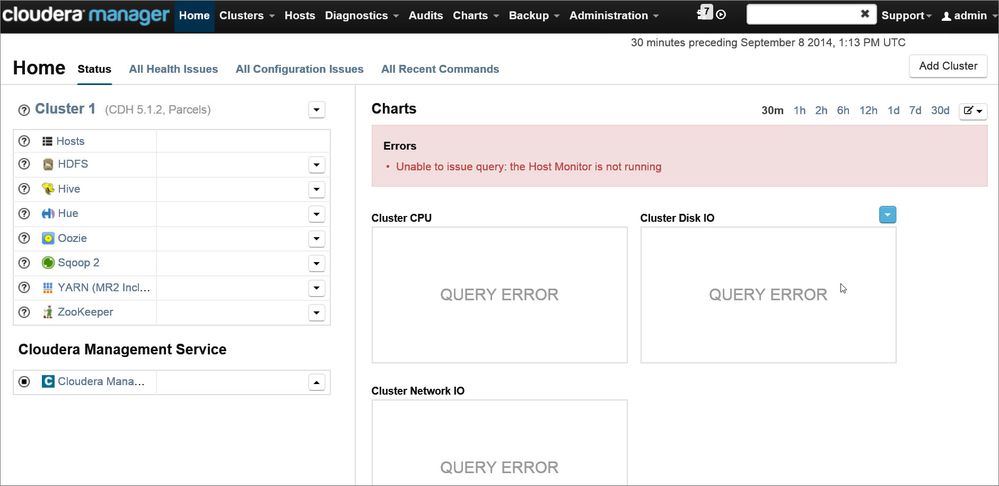Screen dimensions: 999x486
Task: Click the Oozie service icon
Action: click(48, 238)
